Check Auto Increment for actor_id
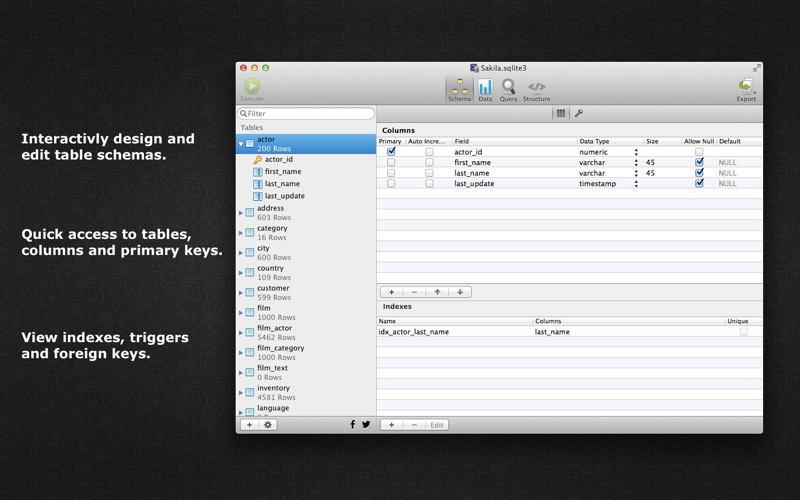Image resolution: width=800 pixels, height=500 pixels. click(x=430, y=152)
